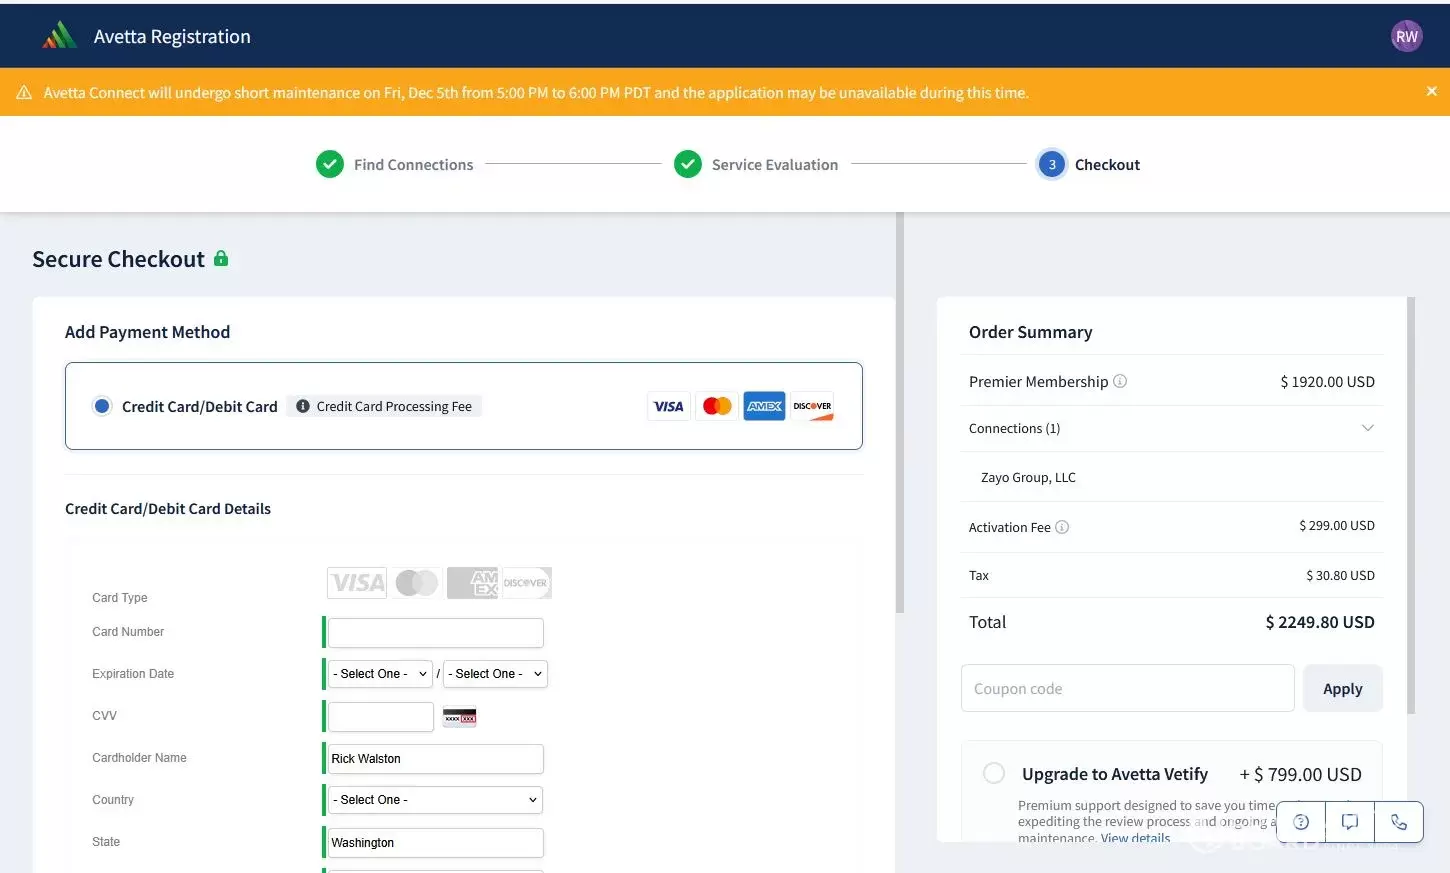Click the Apply coupon button
Viewport: 1450px width, 873px height.
click(x=1342, y=688)
